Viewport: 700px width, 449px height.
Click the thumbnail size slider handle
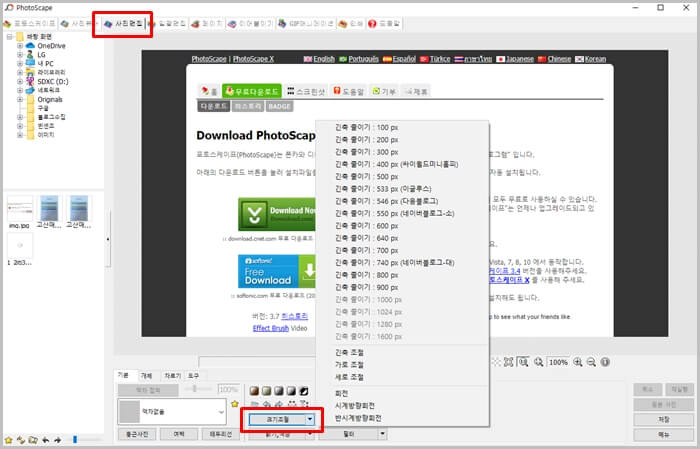pyautogui.click(x=75, y=440)
